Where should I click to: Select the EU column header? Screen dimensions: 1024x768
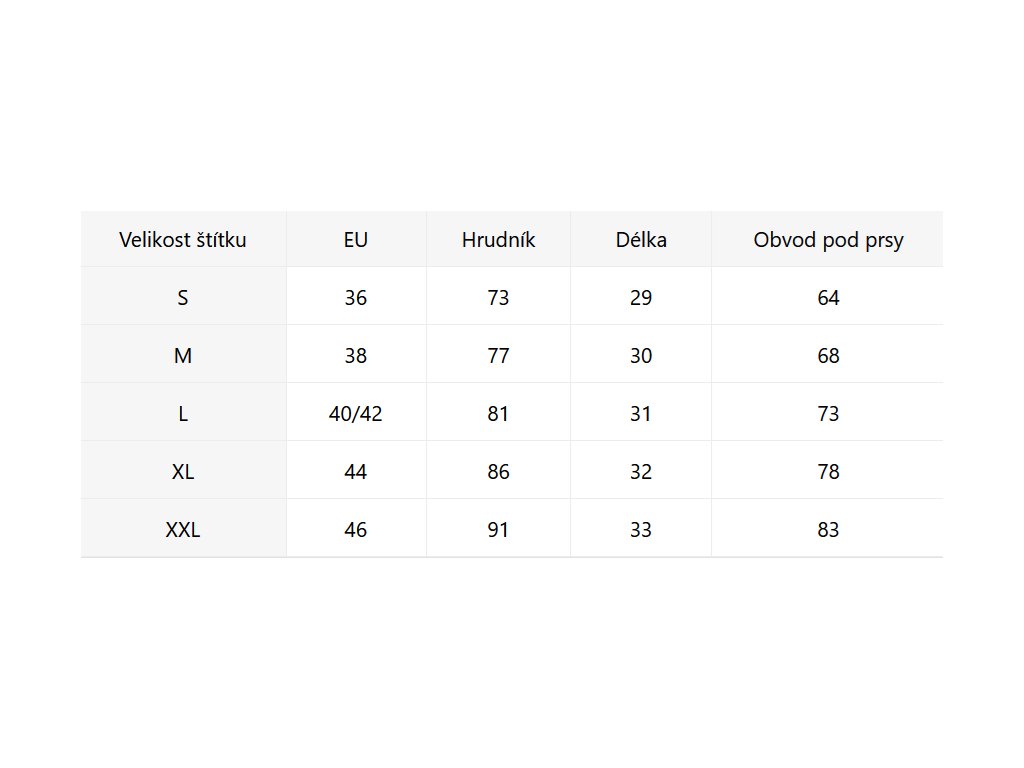tap(355, 240)
